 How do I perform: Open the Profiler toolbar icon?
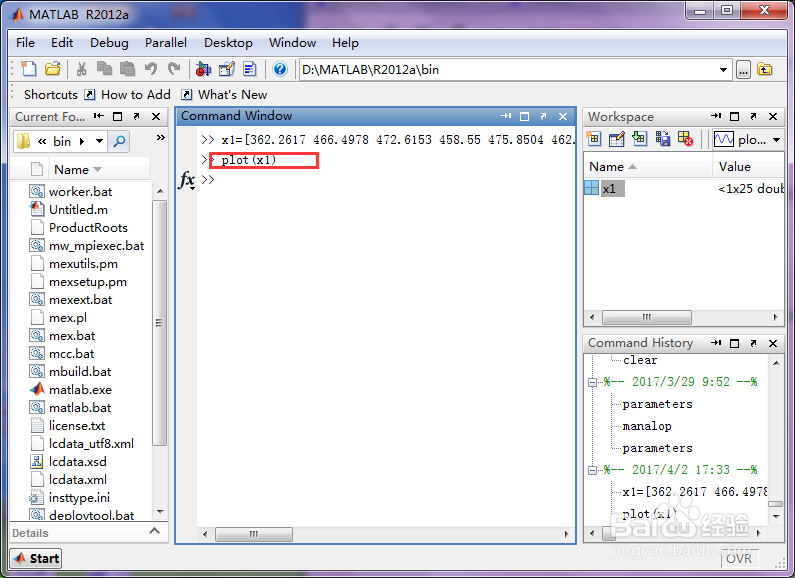tap(250, 69)
